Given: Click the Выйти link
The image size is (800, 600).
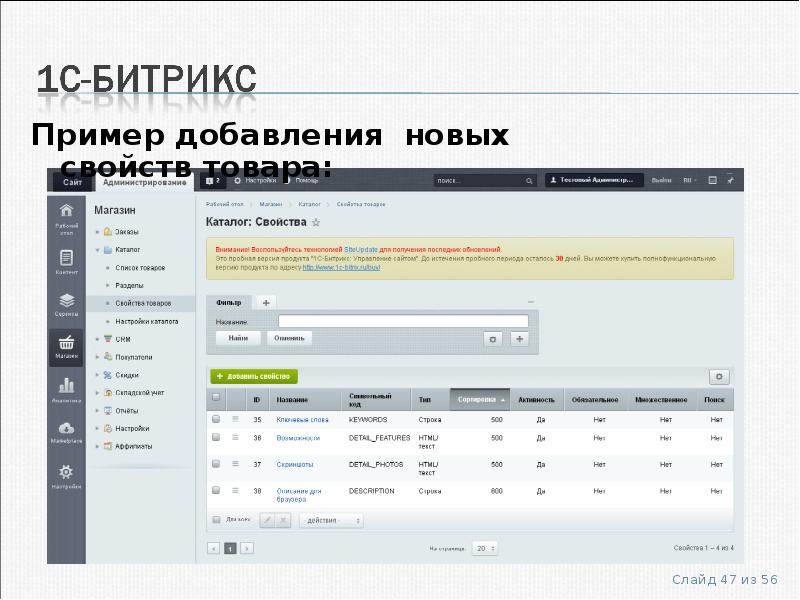Looking at the screenshot, I should coord(662,180).
